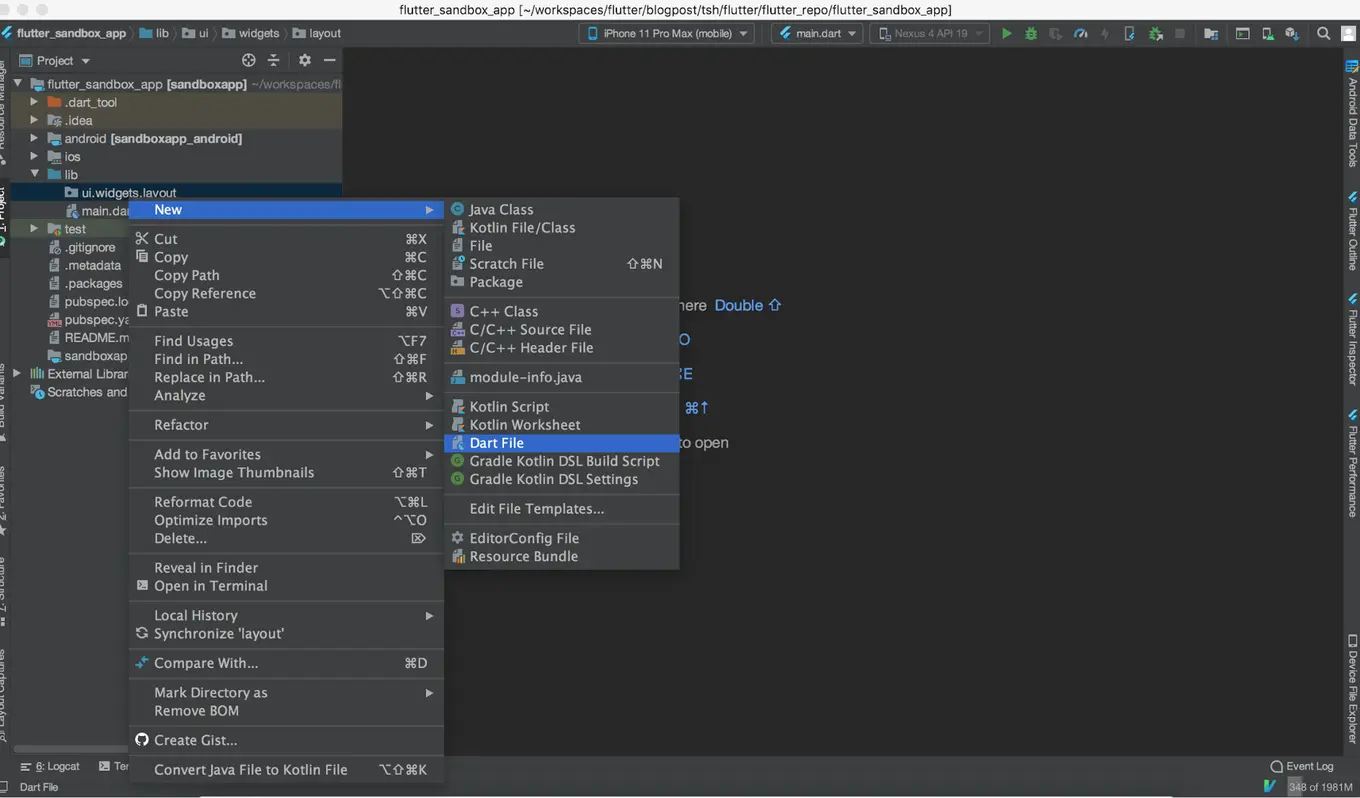Open the Event Log in status bar

(1301, 766)
